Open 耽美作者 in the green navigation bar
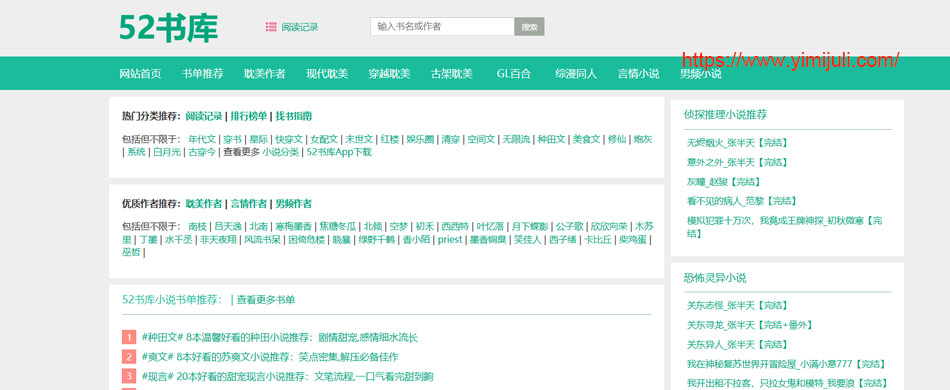Viewport: 950px width, 390px height. click(265, 74)
